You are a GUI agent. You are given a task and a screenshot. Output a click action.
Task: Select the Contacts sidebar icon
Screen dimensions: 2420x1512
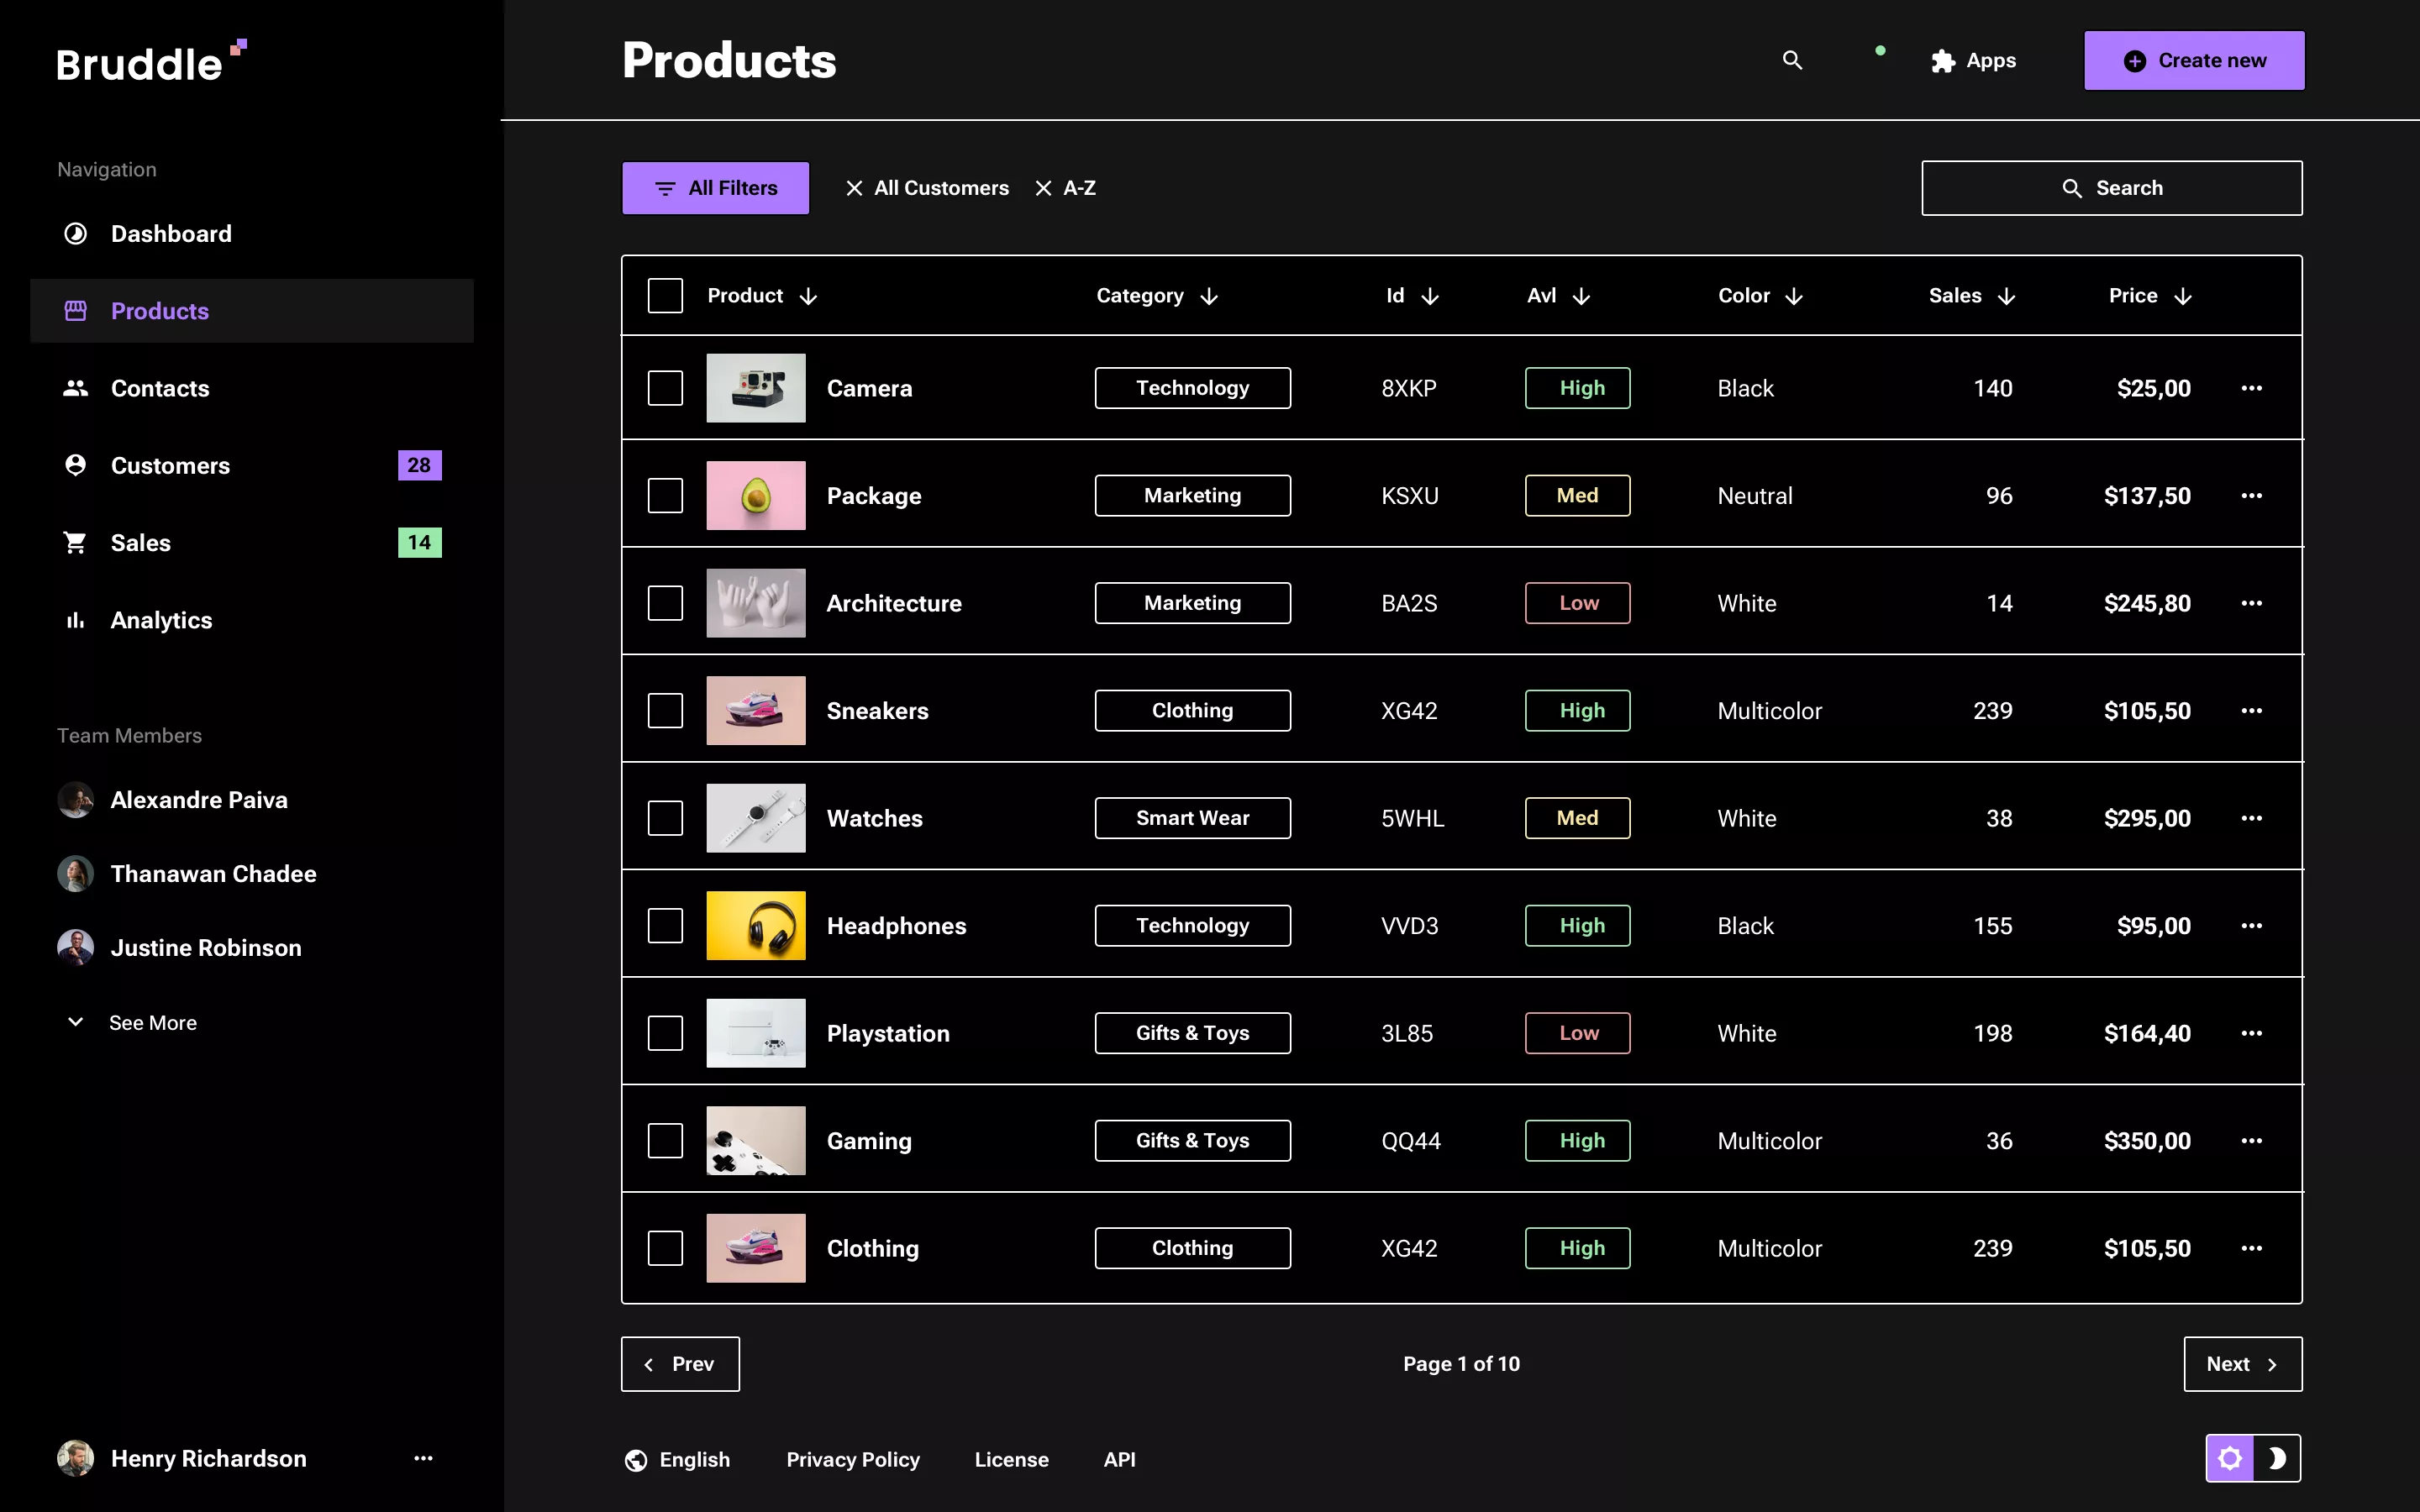pos(75,388)
